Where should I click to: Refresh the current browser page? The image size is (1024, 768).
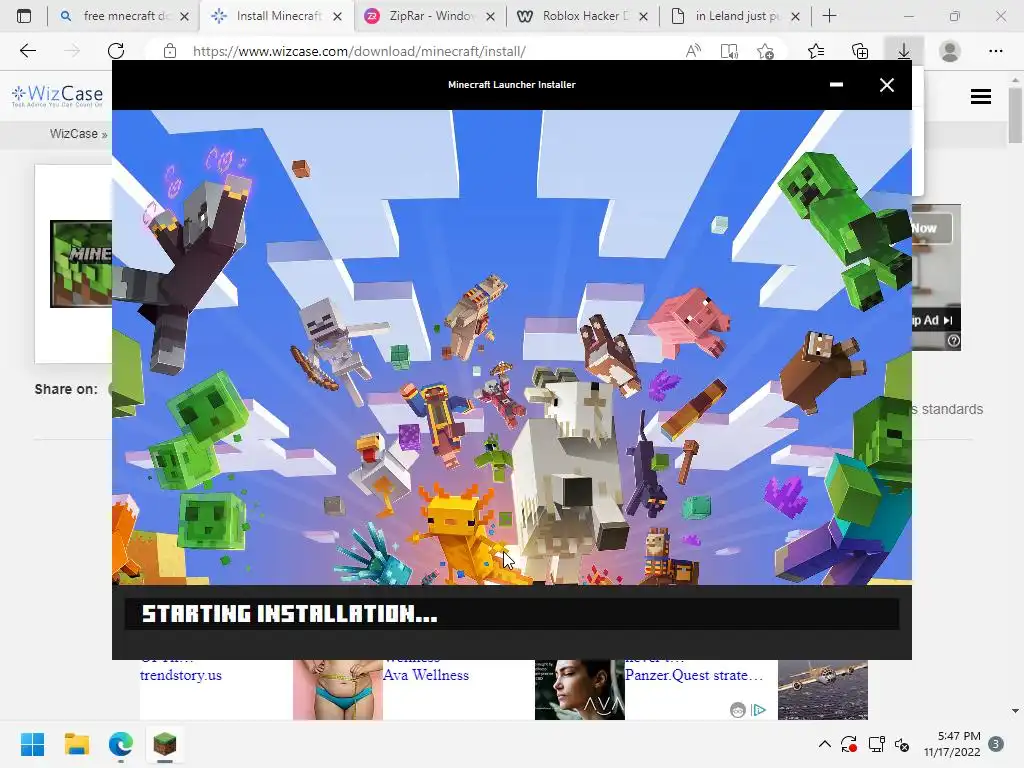point(116,51)
